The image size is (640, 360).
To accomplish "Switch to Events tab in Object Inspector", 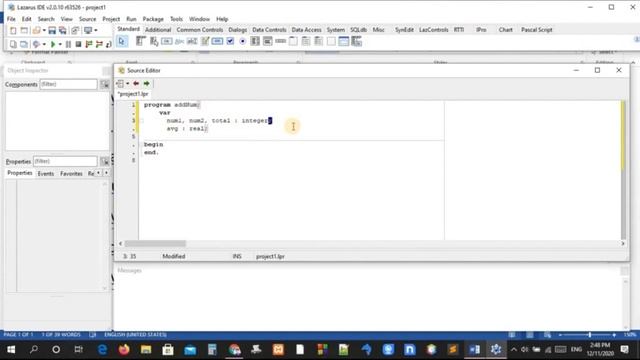I will point(46,173).
